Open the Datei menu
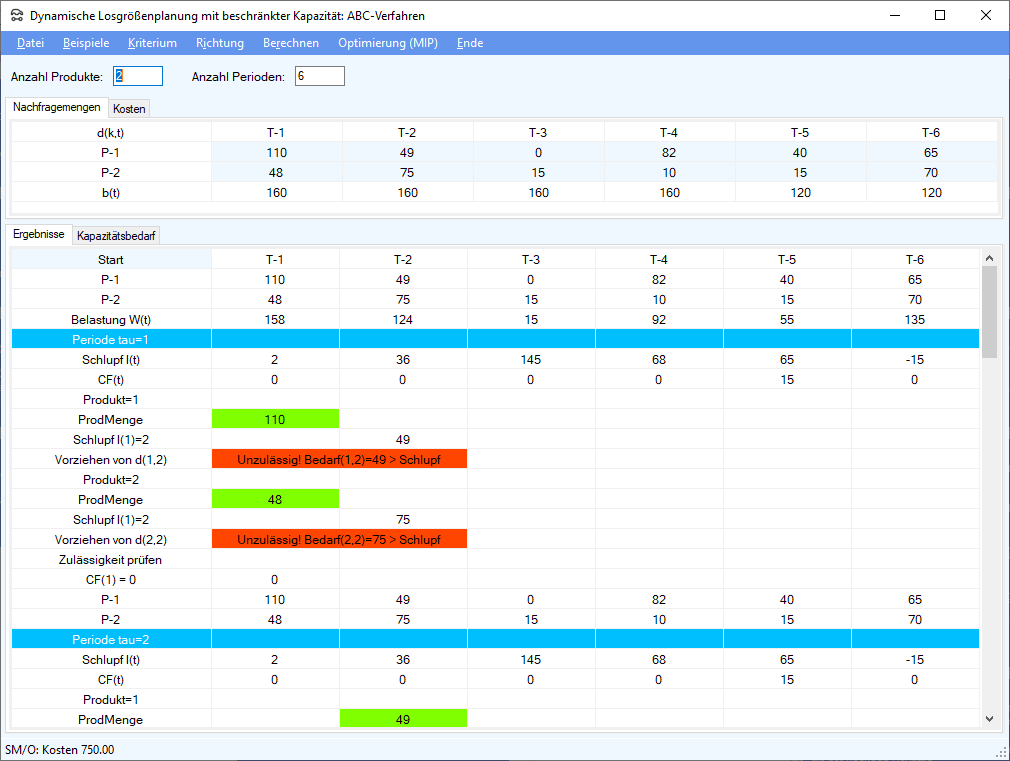This screenshot has width=1010, height=761. click(31, 43)
